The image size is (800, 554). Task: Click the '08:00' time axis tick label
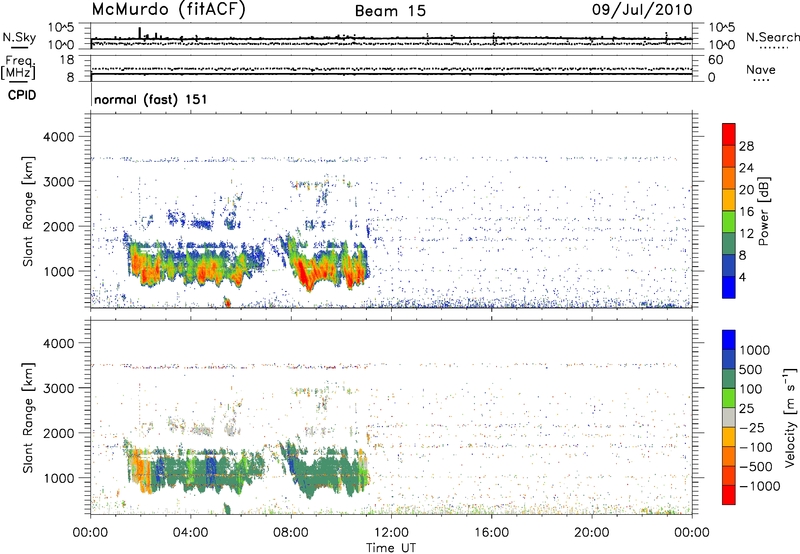click(291, 533)
